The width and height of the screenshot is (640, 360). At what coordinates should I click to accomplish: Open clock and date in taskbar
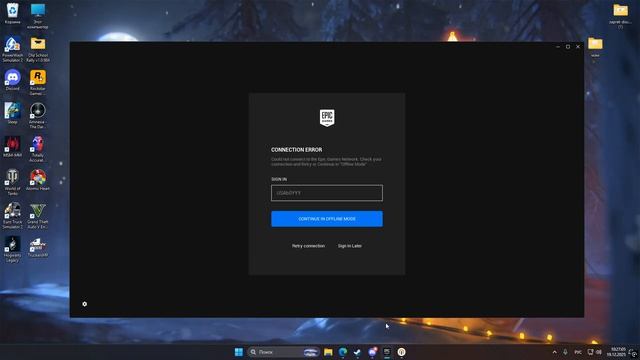point(616,352)
